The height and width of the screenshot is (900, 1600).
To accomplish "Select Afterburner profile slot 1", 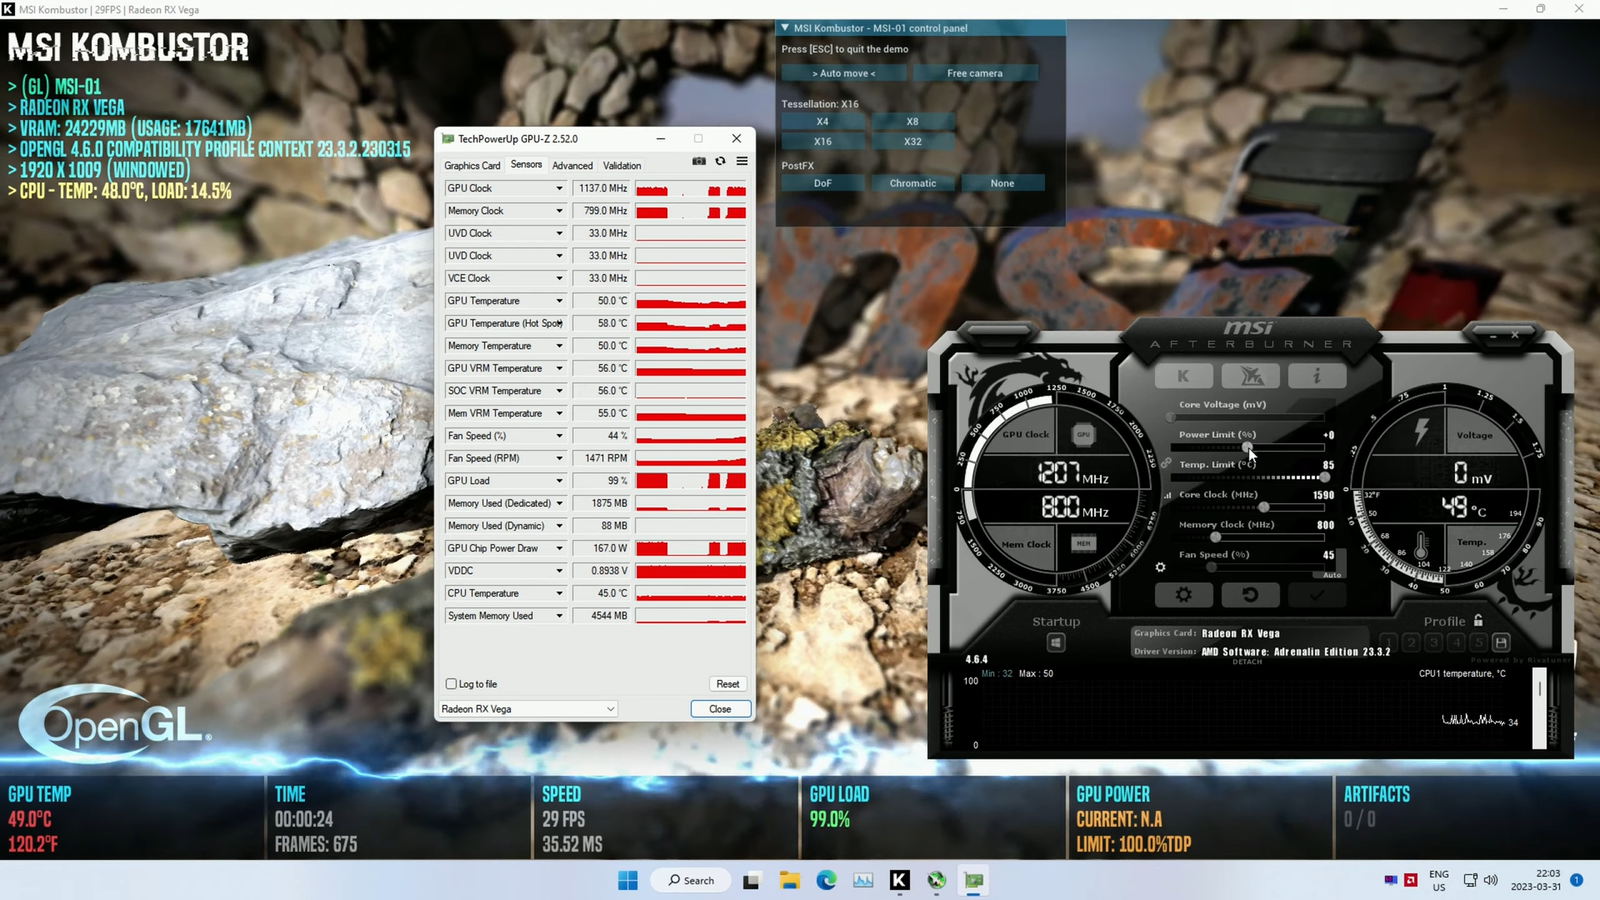I will pyautogui.click(x=1389, y=642).
